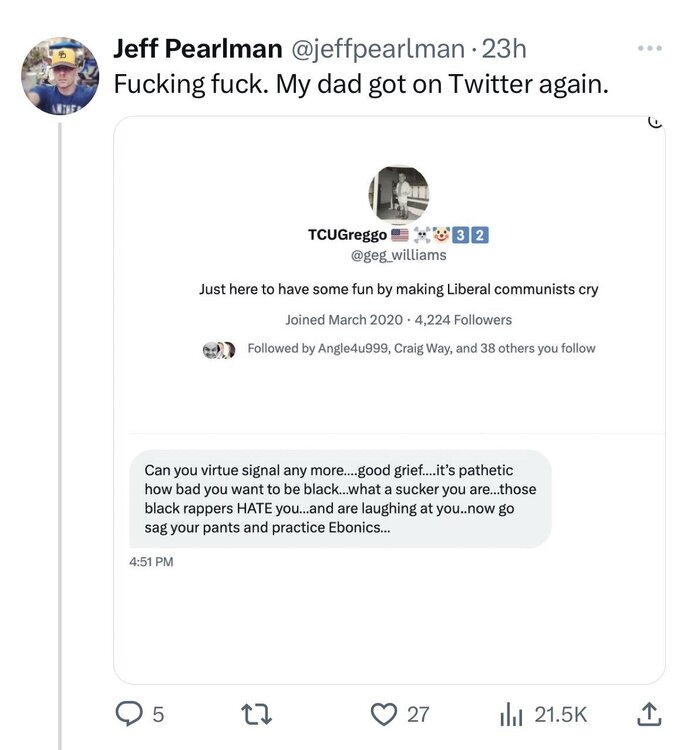The image size is (687, 750).
Task: Open the three-dot more options menu
Action: (x=649, y=47)
